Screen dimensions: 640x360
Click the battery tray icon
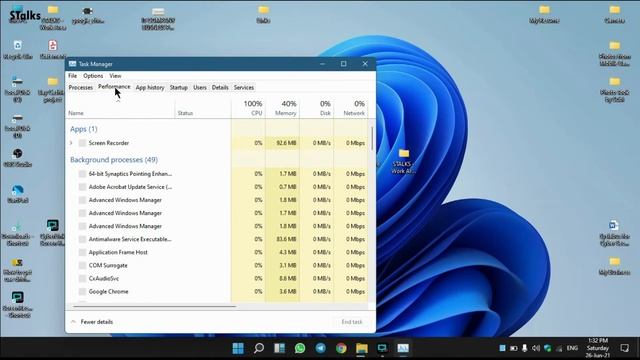514,348
